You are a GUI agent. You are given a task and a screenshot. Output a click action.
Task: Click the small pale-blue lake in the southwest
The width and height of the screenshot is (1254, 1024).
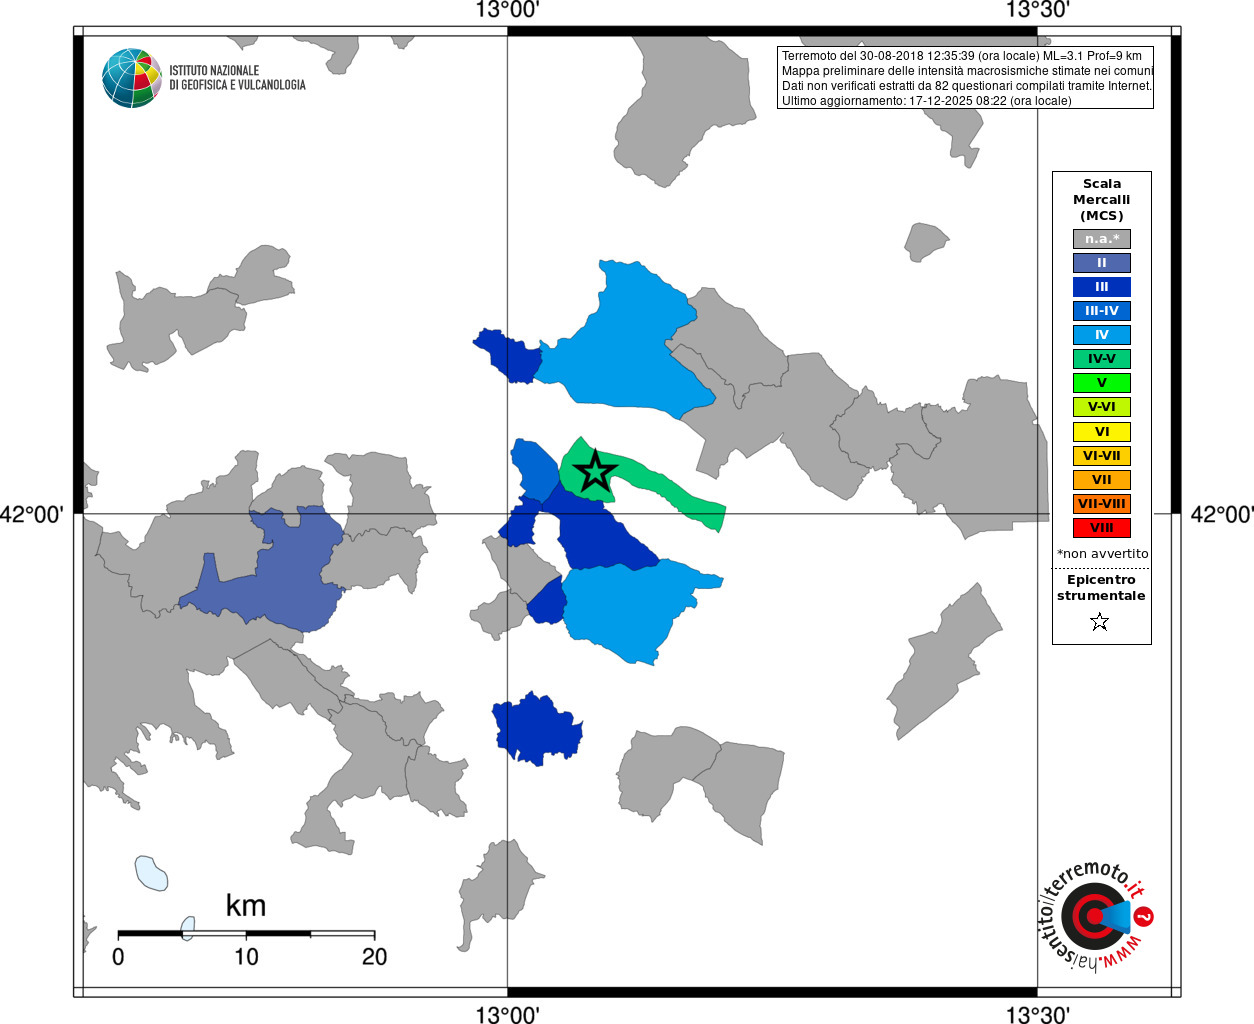click(151, 873)
